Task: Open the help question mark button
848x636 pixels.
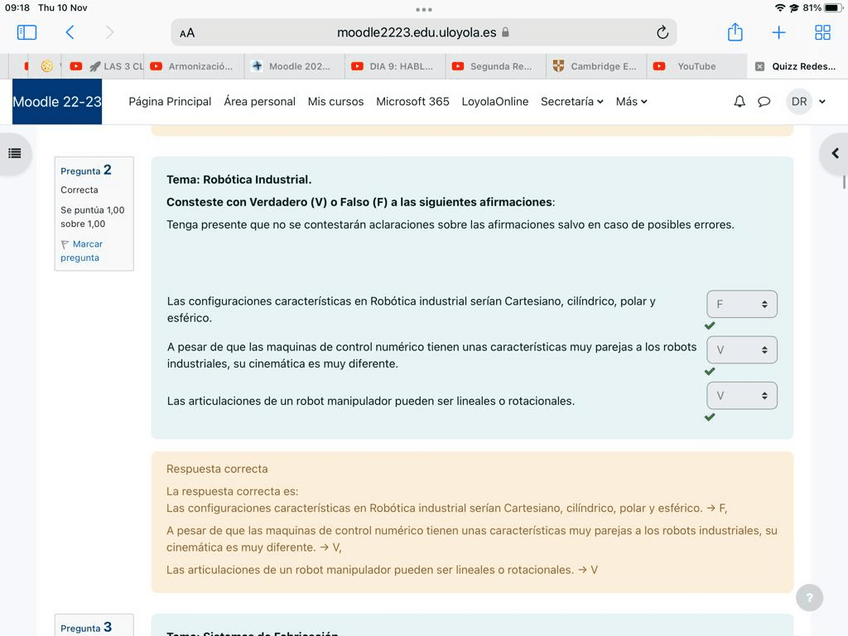Action: pyautogui.click(x=809, y=597)
